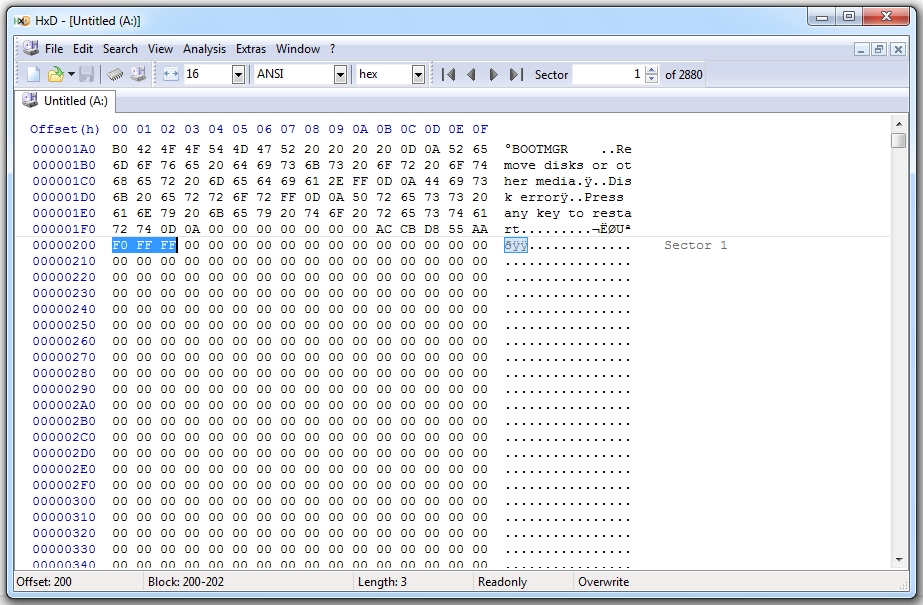Viewport: 923px width, 605px height.
Task: Click the 'Offset(h)' column header
Action: [x=65, y=129]
